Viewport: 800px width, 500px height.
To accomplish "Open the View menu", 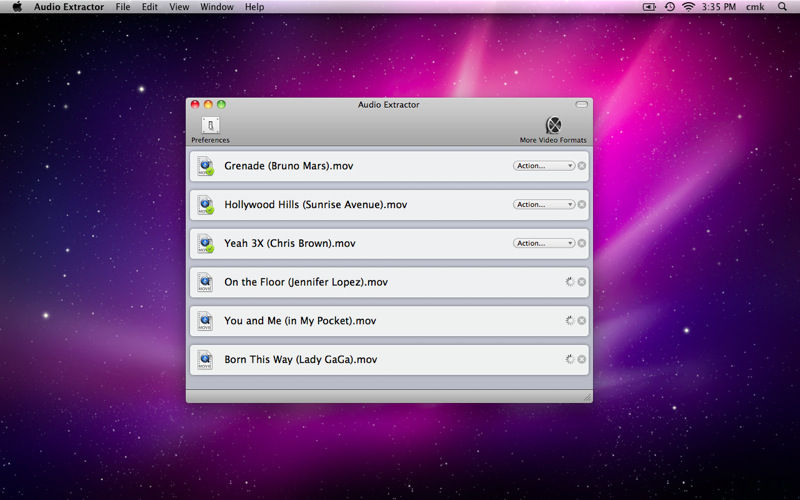I will click(x=179, y=7).
